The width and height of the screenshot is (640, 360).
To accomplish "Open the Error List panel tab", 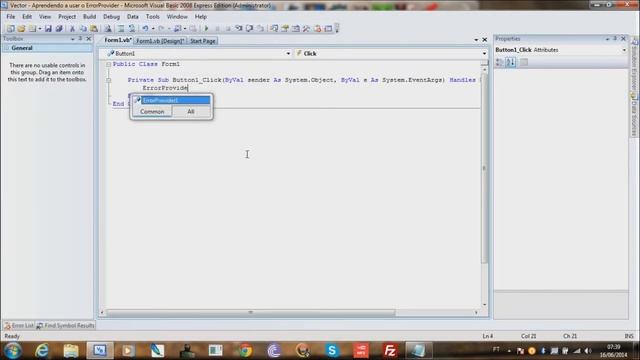I will point(19,325).
